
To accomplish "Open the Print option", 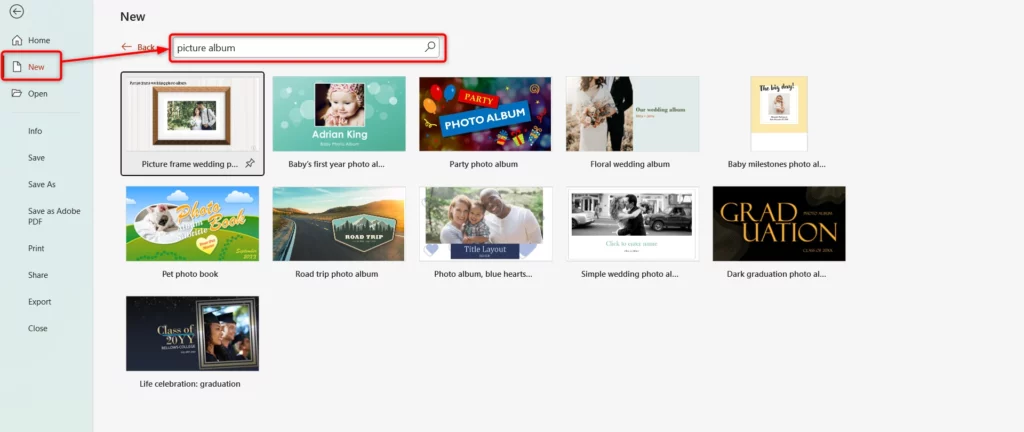I will (36, 248).
